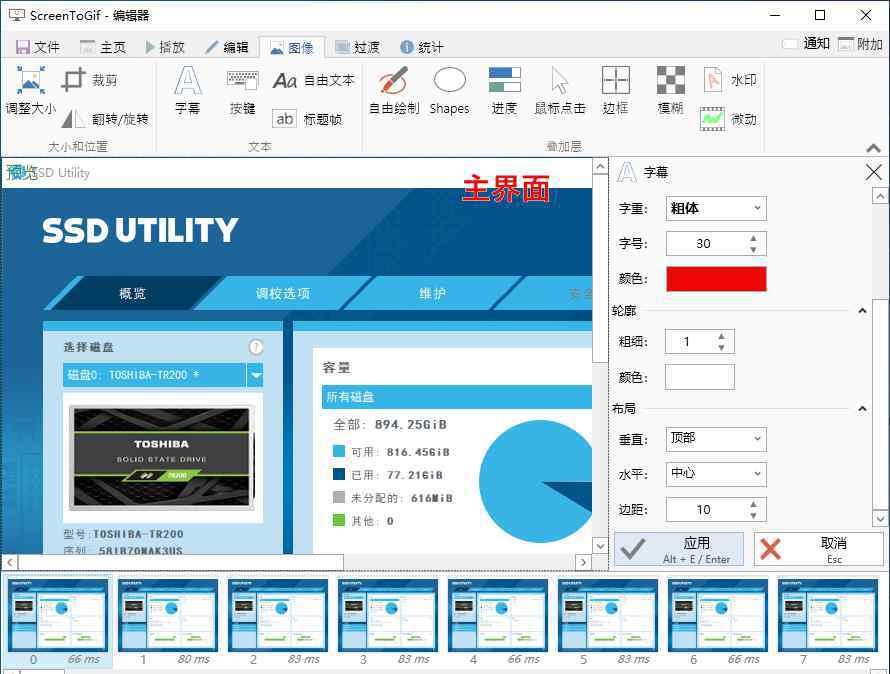The width and height of the screenshot is (890, 674).
Task: Open the 文件 tab
Action: [38, 47]
